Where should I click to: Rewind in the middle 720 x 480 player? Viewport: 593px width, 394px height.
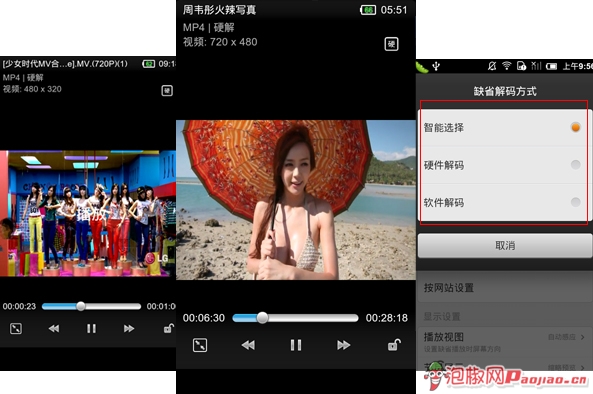[248, 345]
